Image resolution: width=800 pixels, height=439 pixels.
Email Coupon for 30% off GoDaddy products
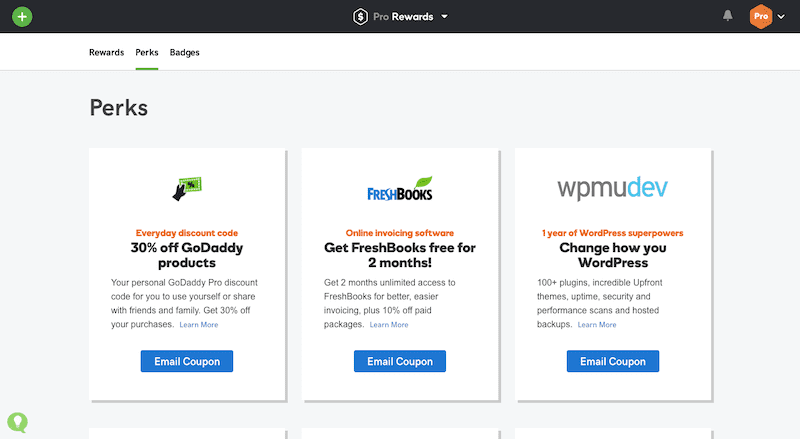[x=187, y=361]
